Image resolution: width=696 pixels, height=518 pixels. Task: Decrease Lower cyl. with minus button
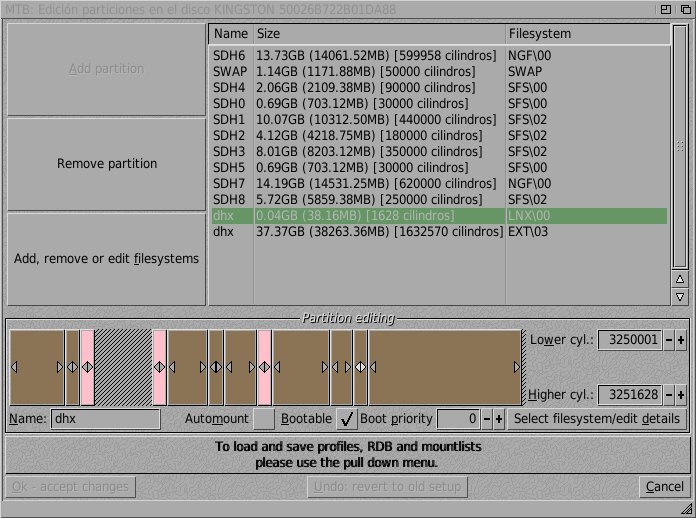tap(669, 340)
